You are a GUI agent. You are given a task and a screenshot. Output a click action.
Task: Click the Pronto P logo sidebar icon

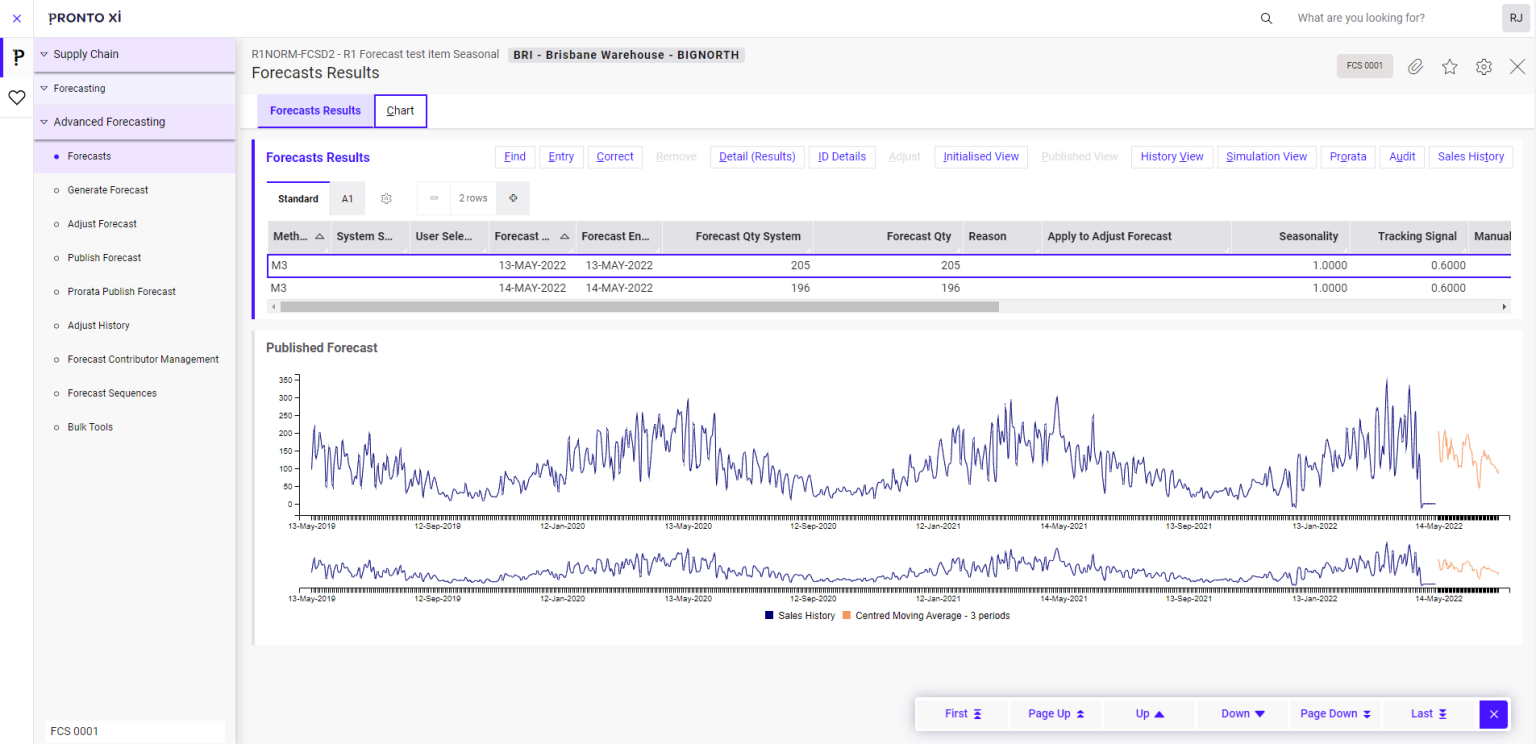point(17,57)
